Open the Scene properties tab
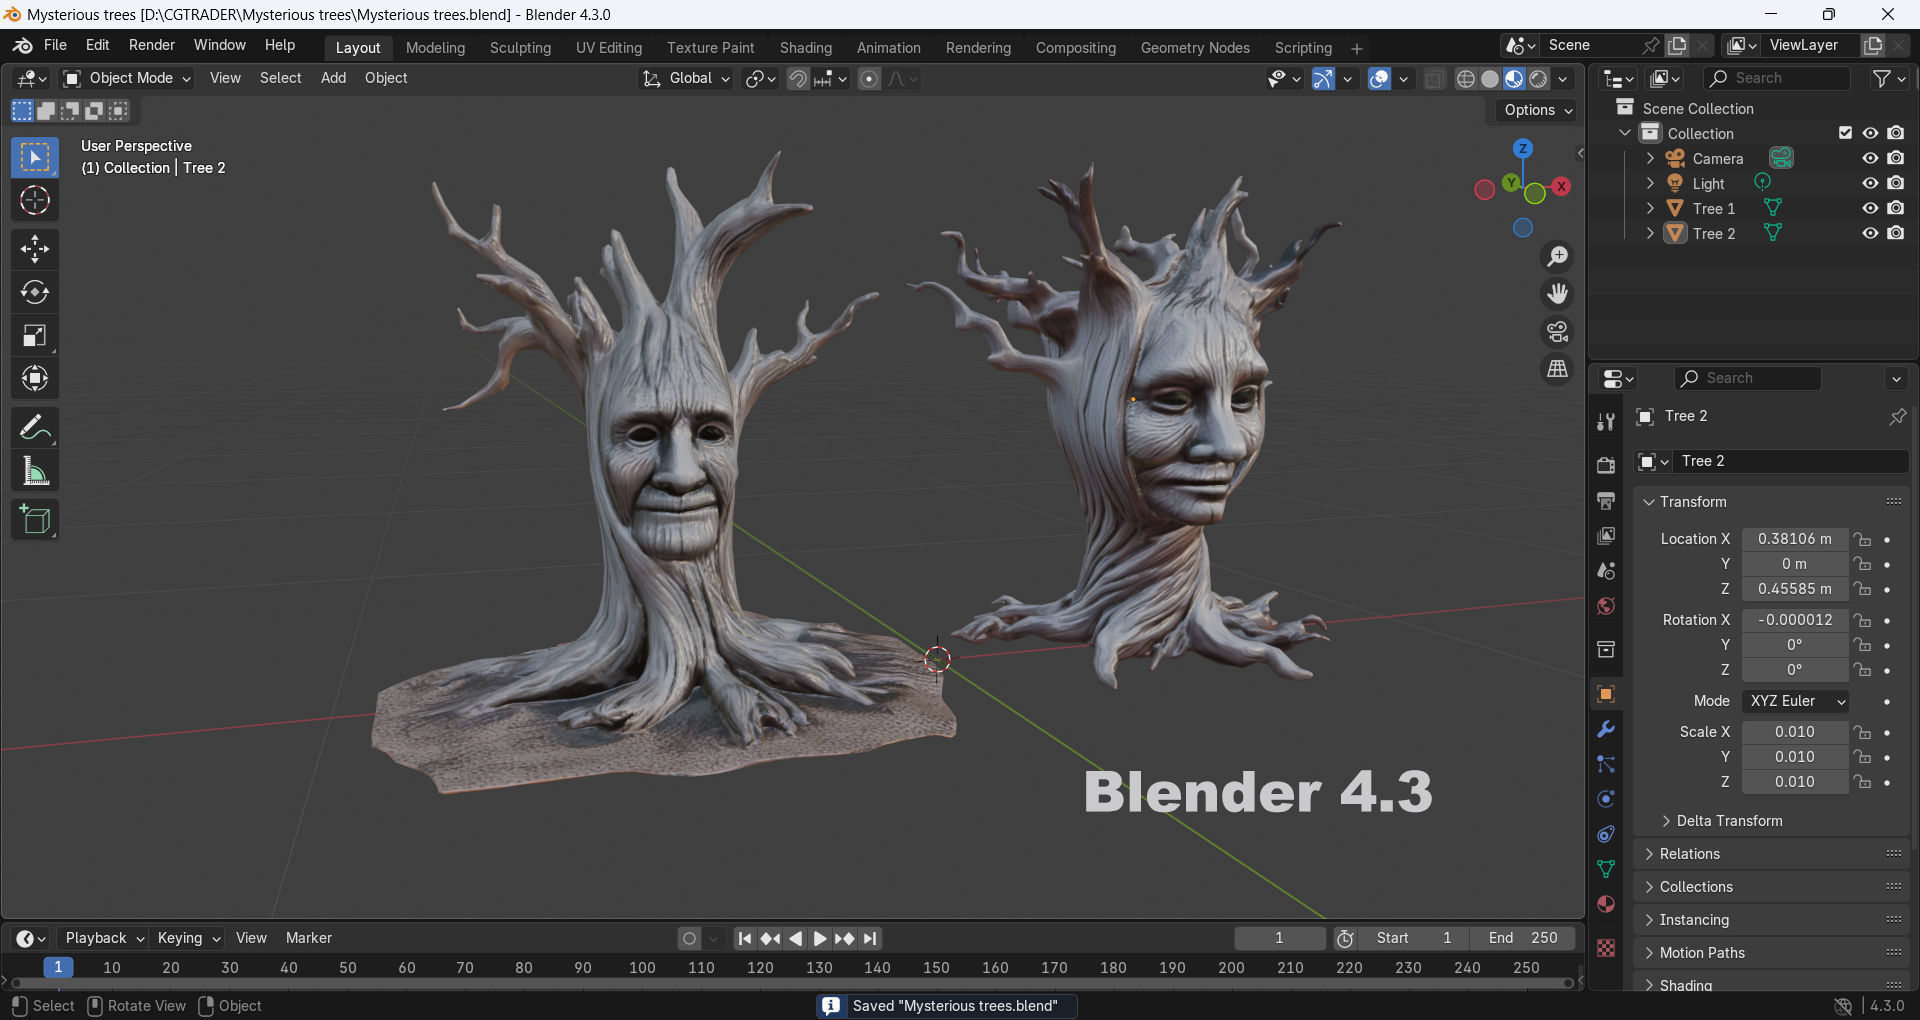 pyautogui.click(x=1606, y=571)
